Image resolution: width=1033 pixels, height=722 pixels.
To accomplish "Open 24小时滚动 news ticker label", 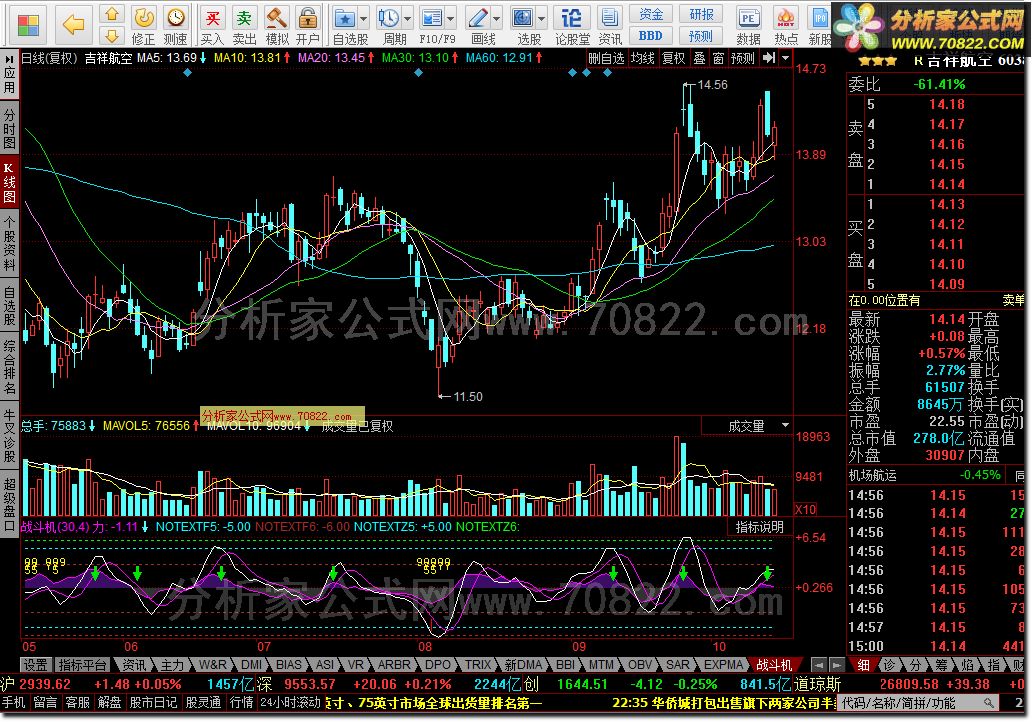I will point(290,703).
